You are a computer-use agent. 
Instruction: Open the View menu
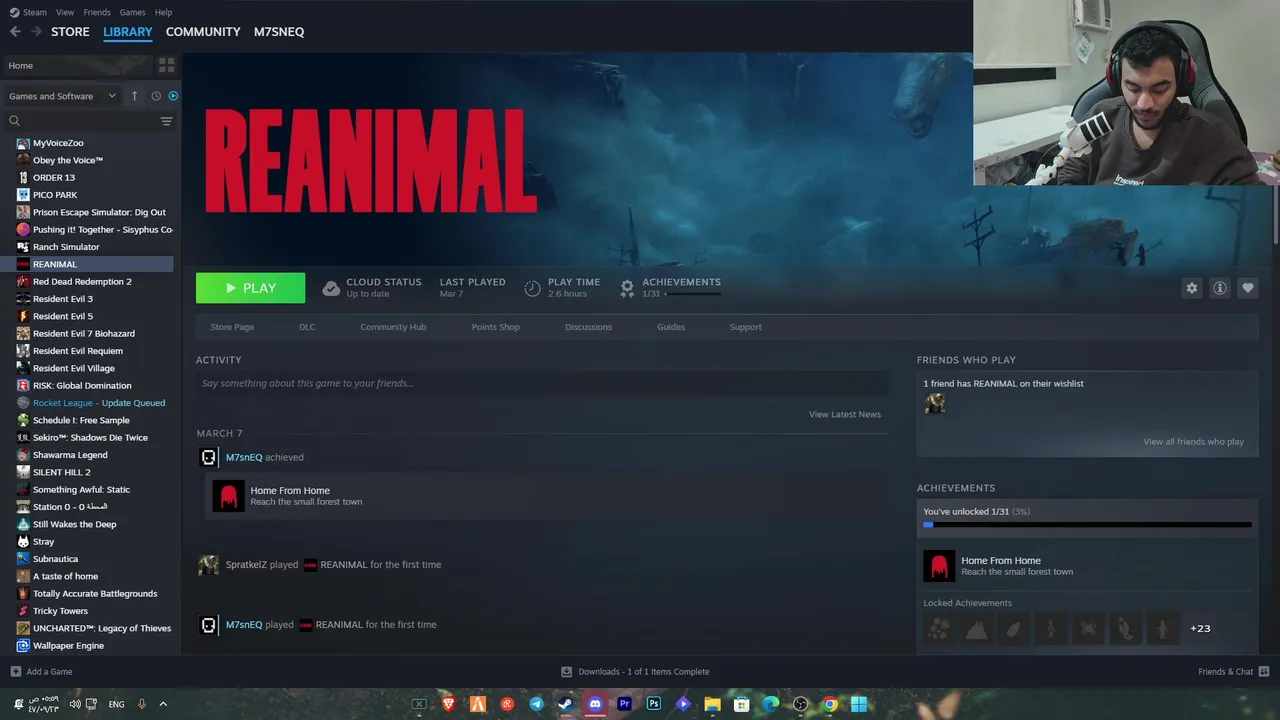65,12
